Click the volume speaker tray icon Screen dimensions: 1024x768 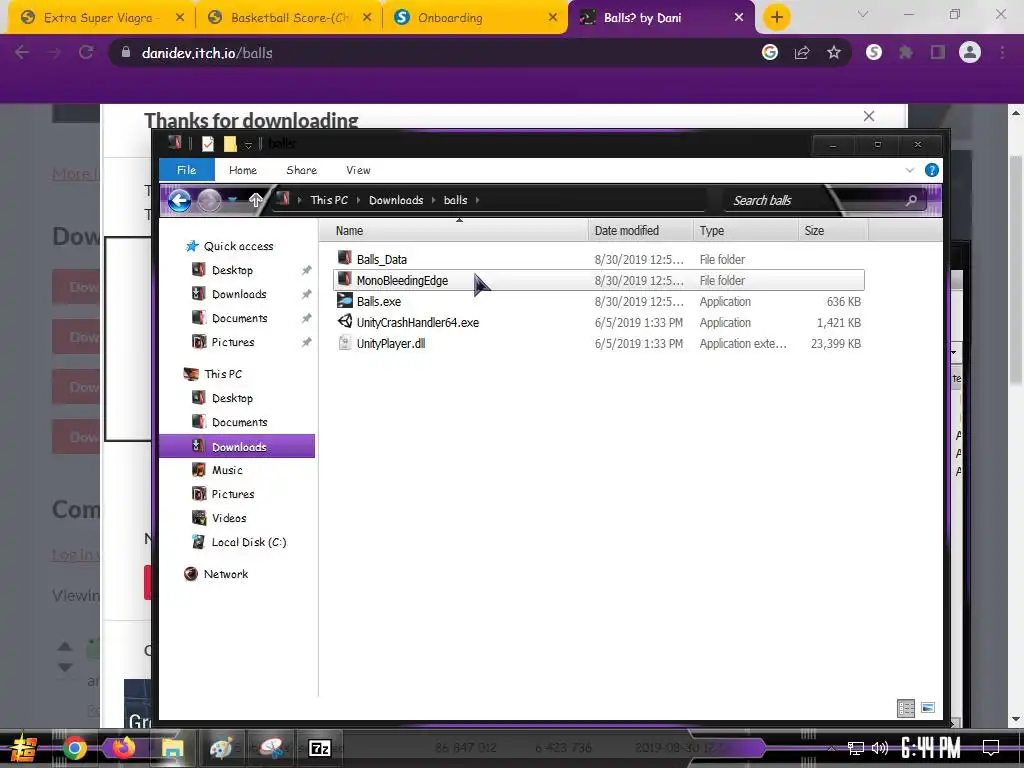pyautogui.click(x=880, y=748)
